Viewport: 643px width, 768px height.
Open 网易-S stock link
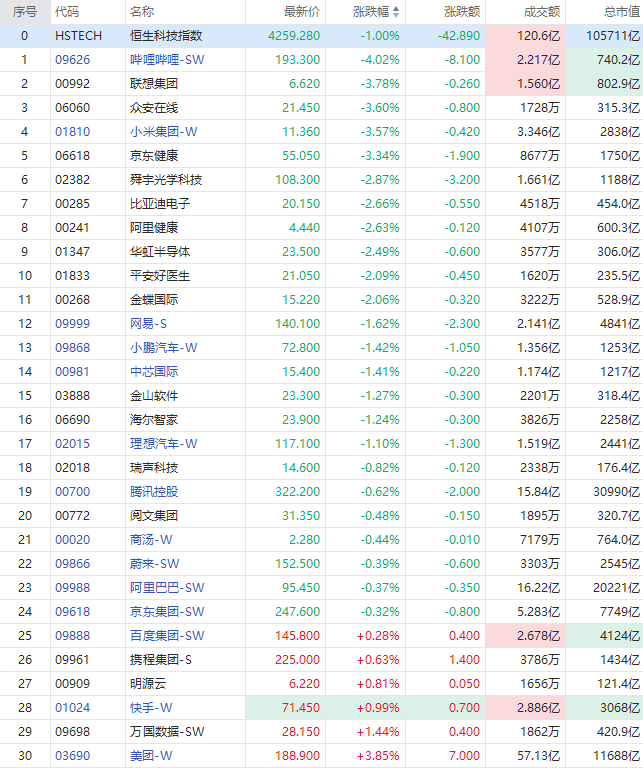(x=148, y=324)
